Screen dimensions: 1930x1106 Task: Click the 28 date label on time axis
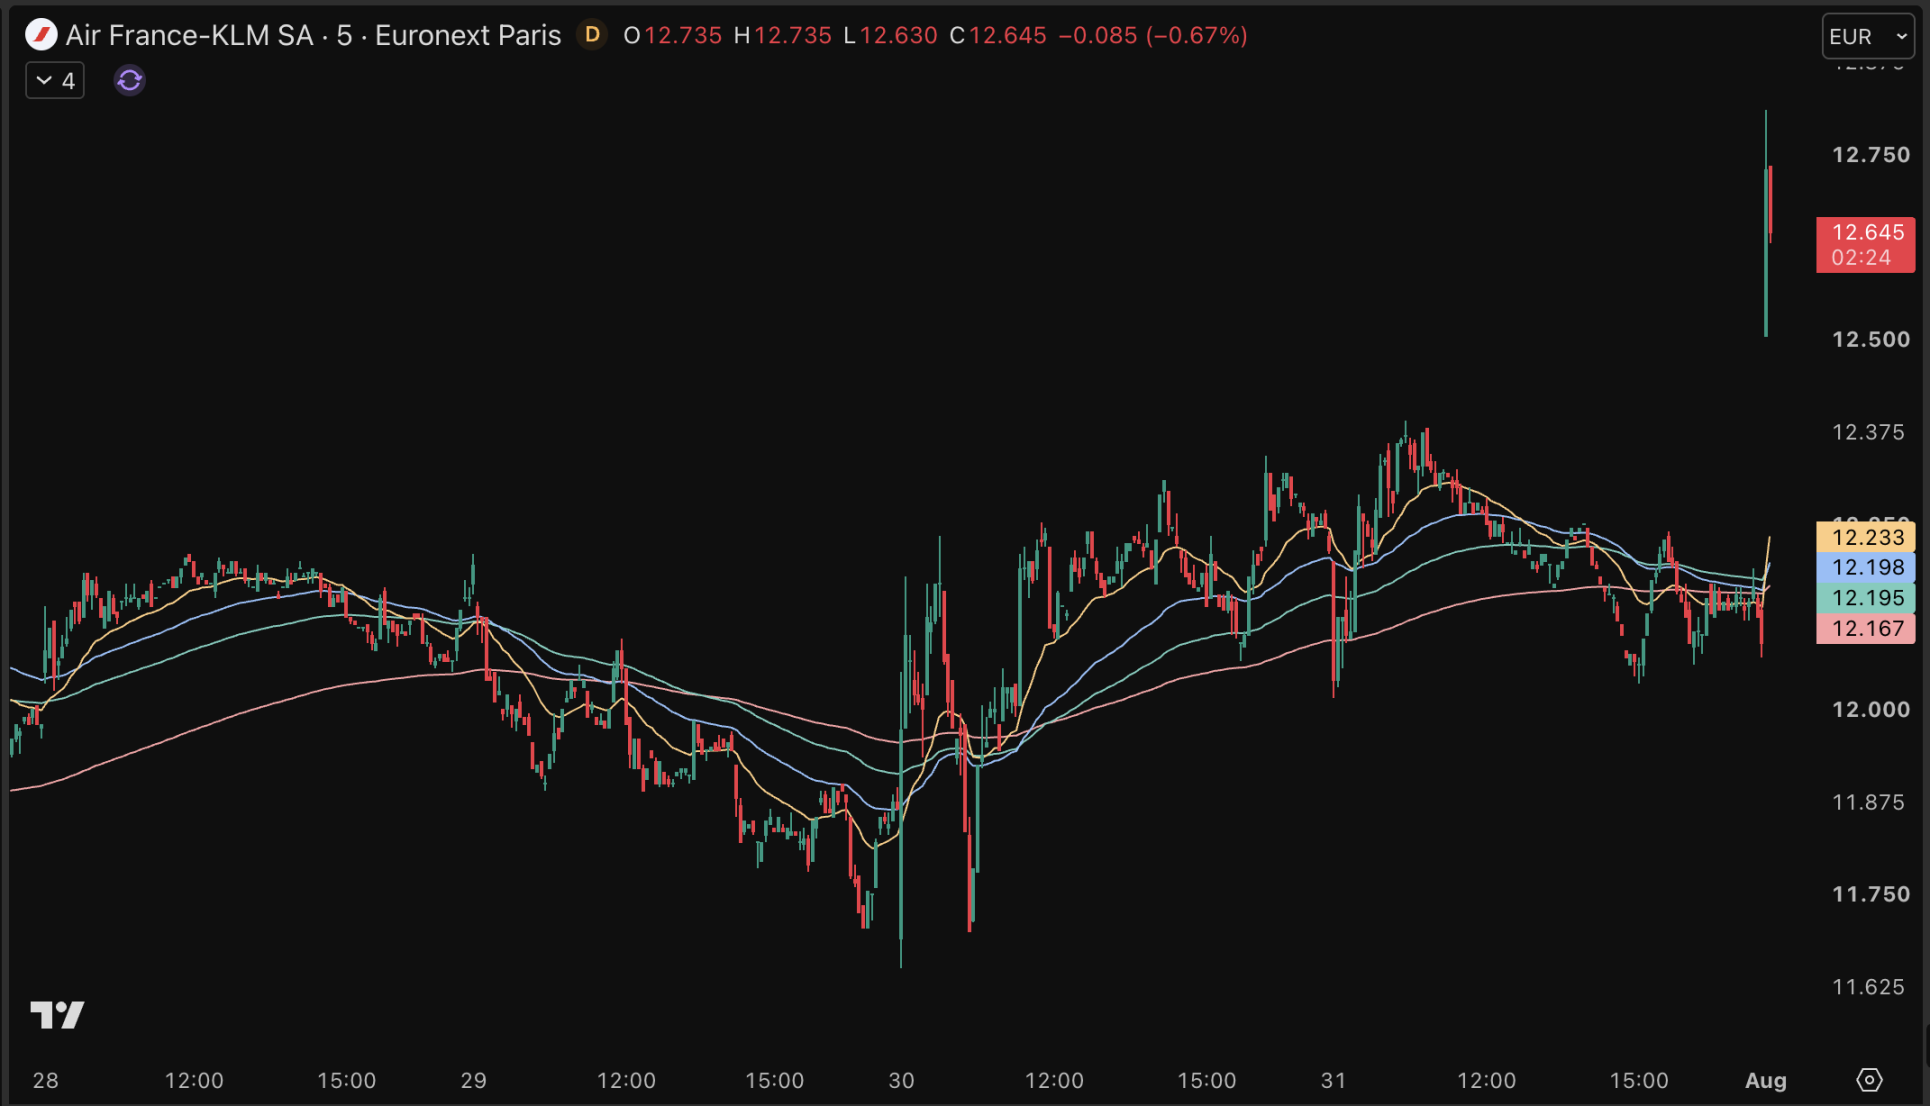click(x=45, y=1080)
